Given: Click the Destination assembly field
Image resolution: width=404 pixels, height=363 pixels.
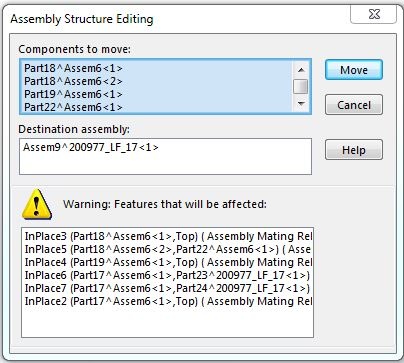Looking at the screenshot, I should tap(165, 156).
